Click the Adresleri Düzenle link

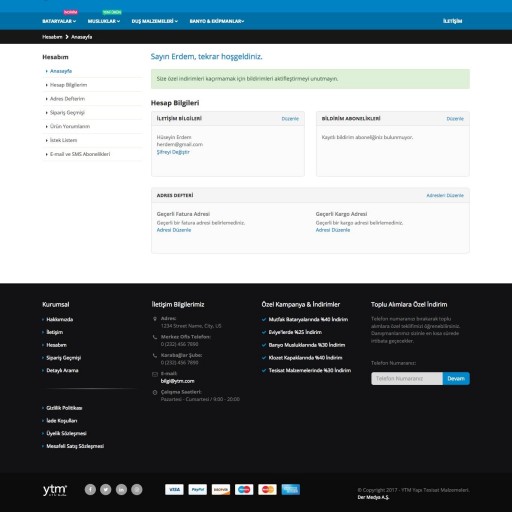[x=445, y=195]
